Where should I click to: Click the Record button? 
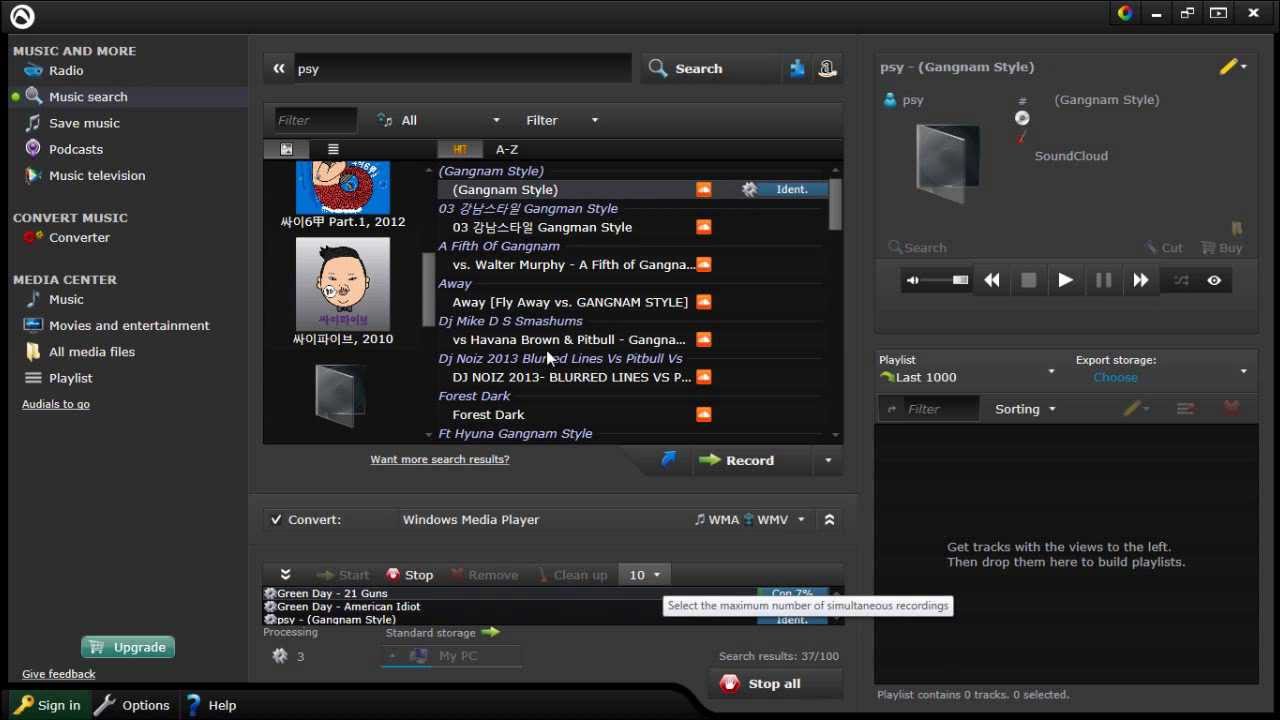click(x=737, y=460)
